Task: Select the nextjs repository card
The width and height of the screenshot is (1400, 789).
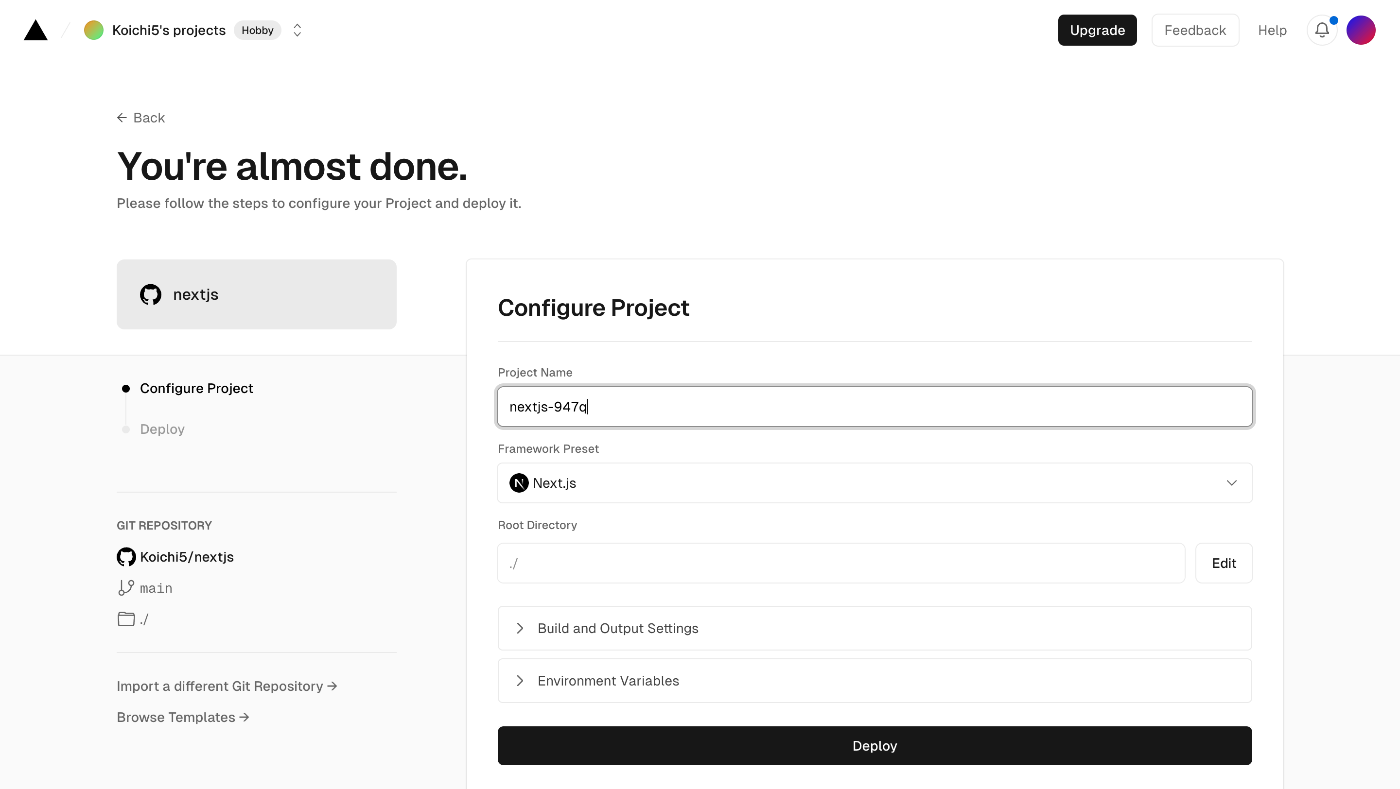Action: pyautogui.click(x=257, y=294)
